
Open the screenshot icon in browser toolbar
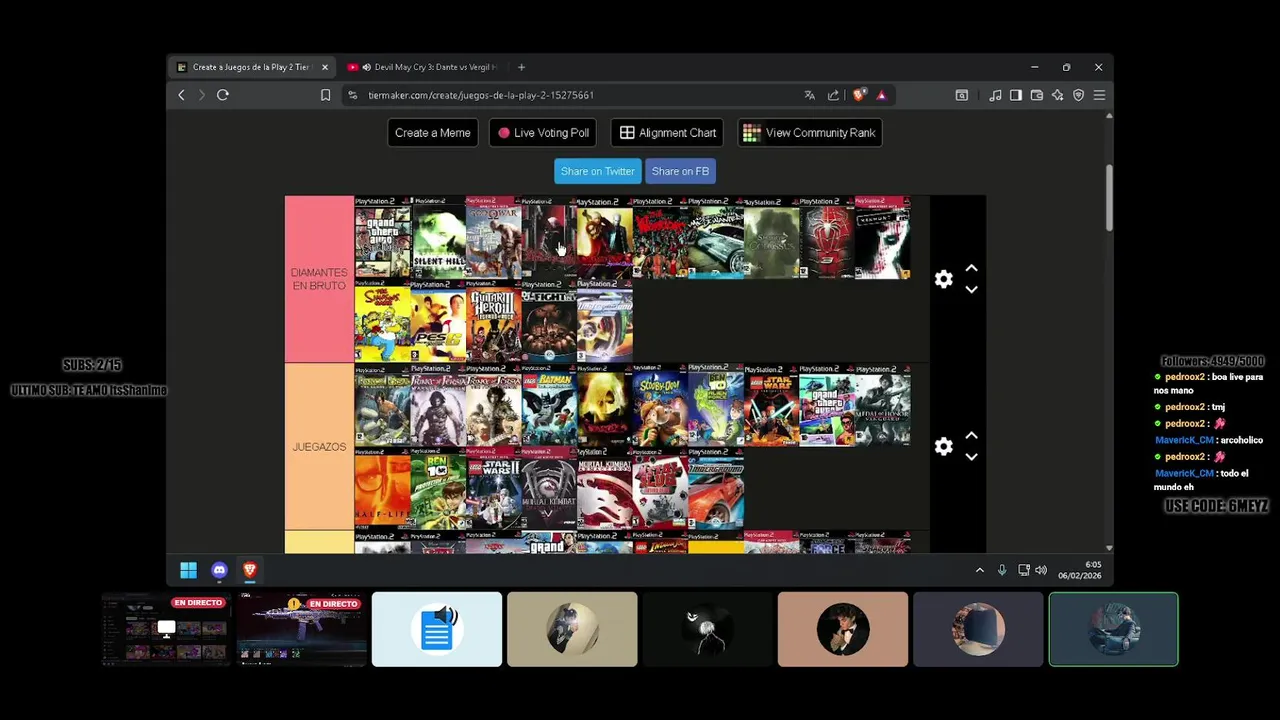(x=962, y=95)
